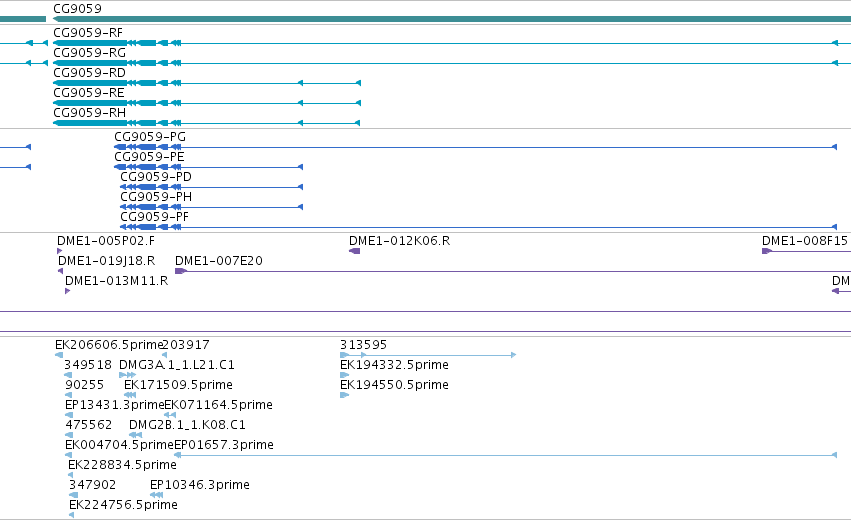The image size is (851, 520).
Task: Select the DME1-008F15 clone label
Action: coord(805,241)
